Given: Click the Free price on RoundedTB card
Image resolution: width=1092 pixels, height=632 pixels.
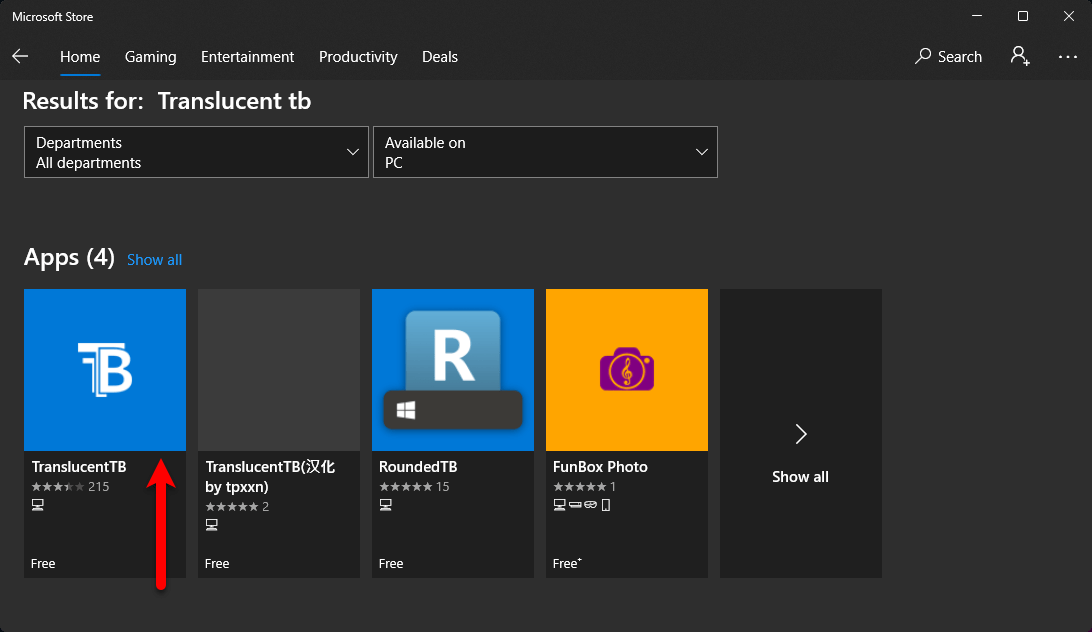Looking at the screenshot, I should click(391, 564).
